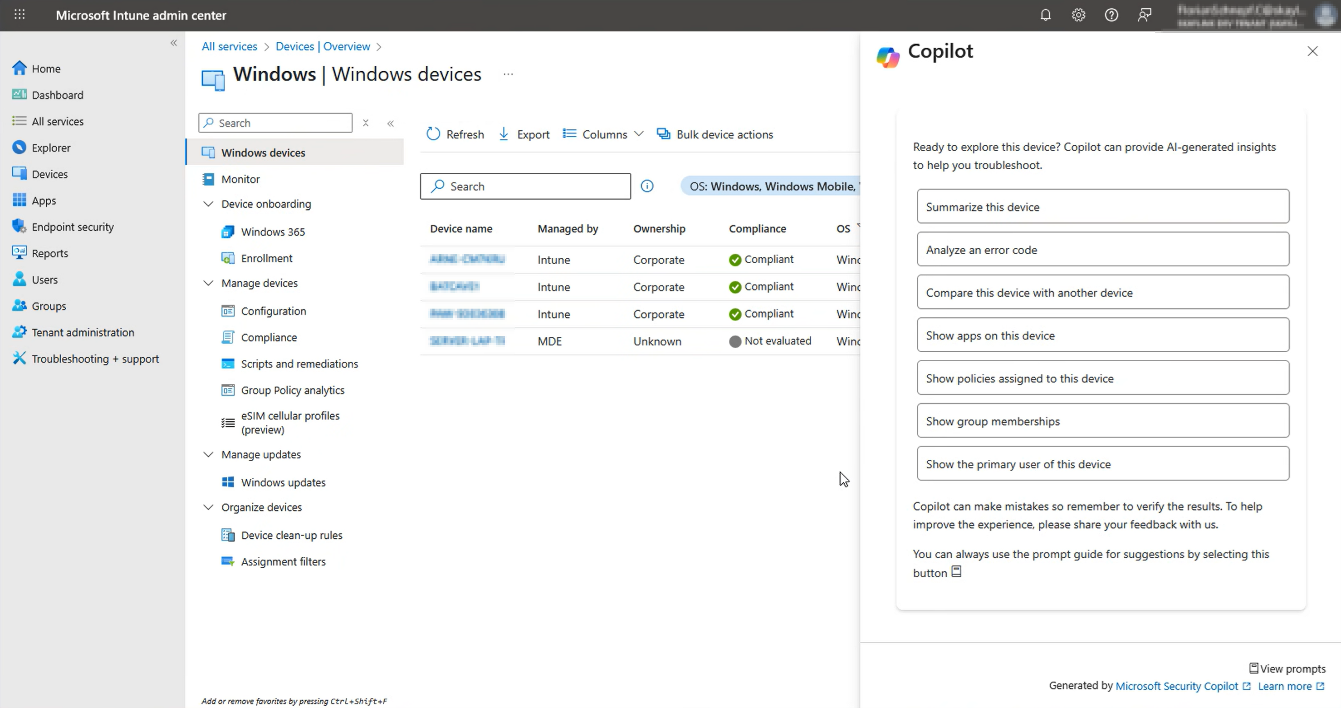Image resolution: width=1341 pixels, height=708 pixels.
Task: Click Show group memberships prompt
Action: pos(1103,421)
